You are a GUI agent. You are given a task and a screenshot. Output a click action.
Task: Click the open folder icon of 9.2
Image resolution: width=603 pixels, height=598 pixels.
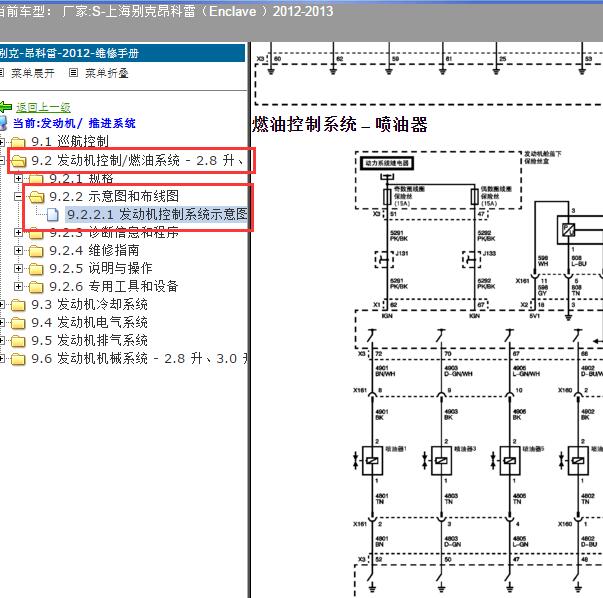(x=18, y=161)
